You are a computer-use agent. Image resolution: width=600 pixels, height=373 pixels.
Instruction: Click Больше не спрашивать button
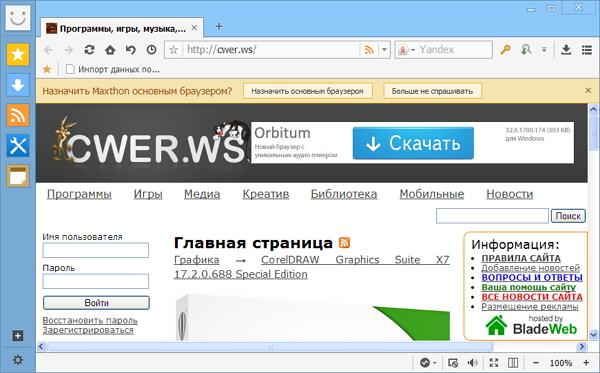pyautogui.click(x=432, y=91)
